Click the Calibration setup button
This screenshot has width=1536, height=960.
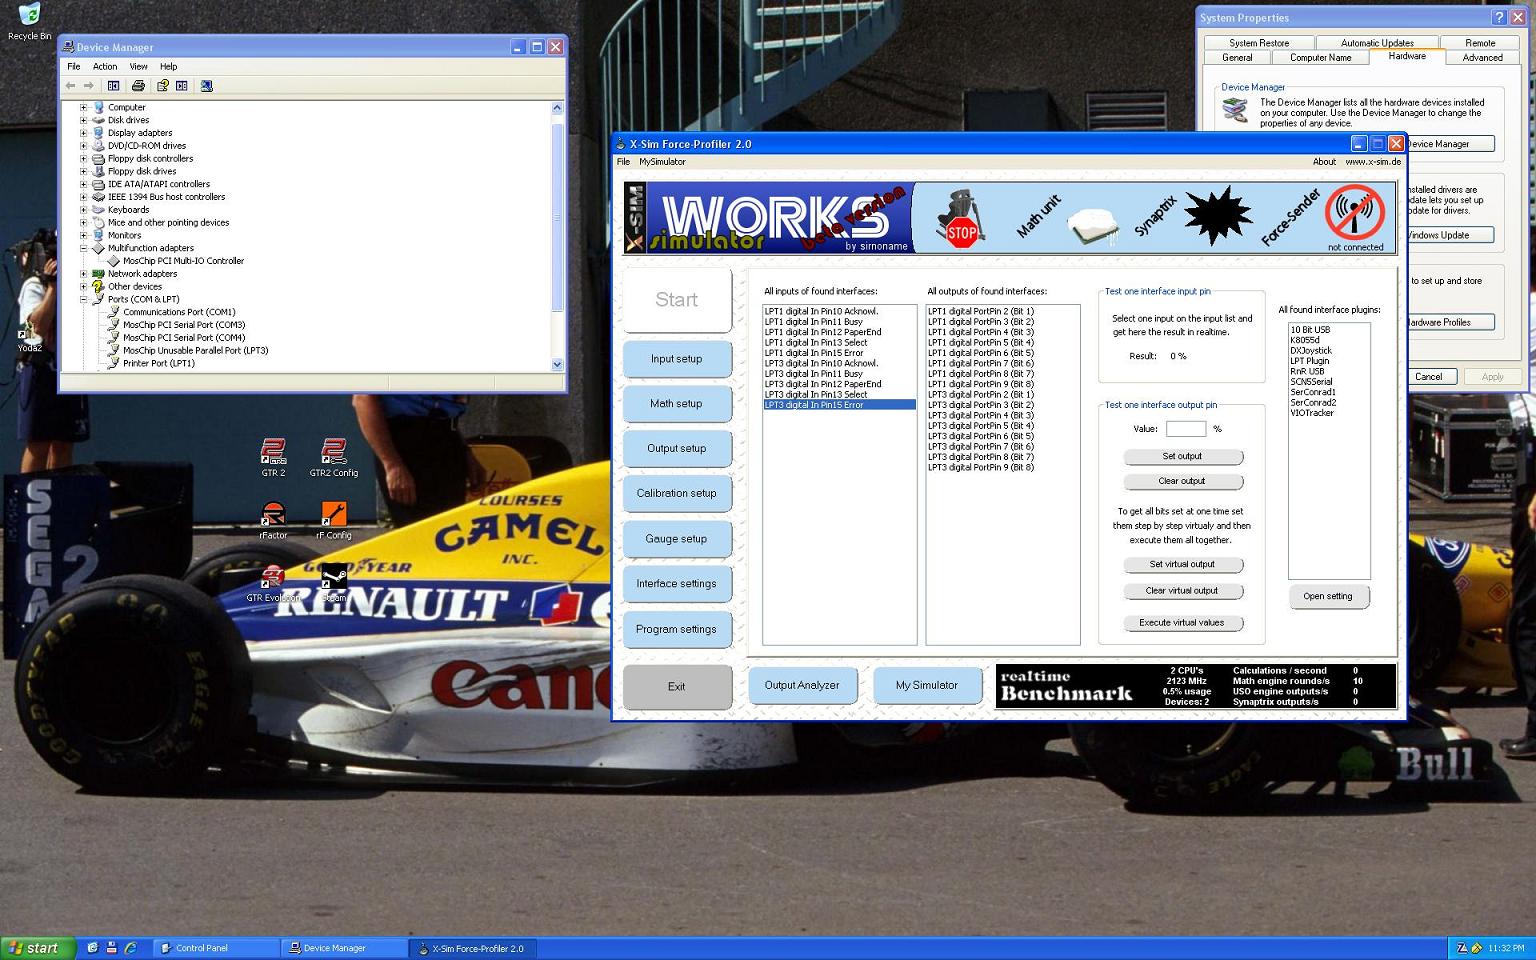(x=677, y=494)
